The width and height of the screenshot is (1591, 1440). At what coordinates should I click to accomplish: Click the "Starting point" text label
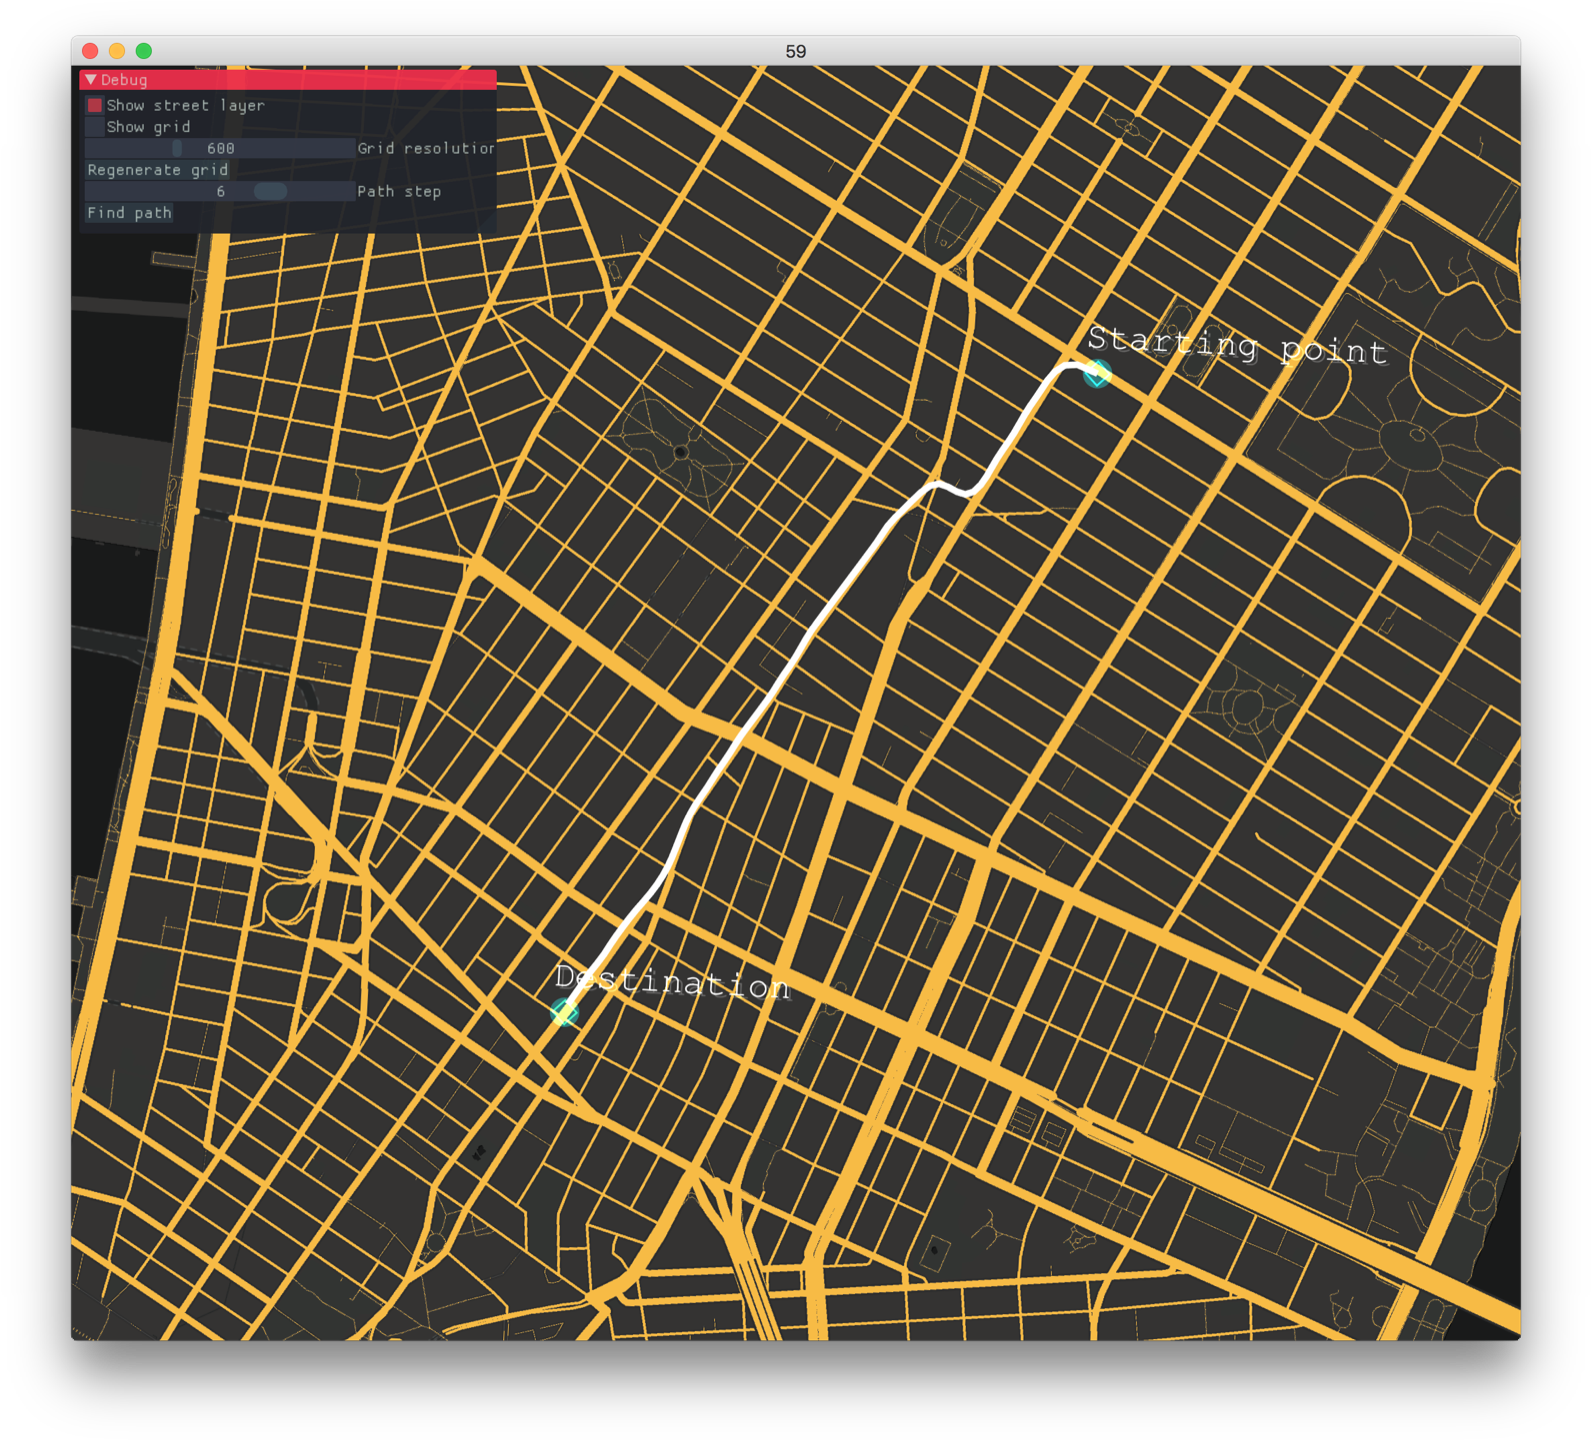click(1237, 345)
